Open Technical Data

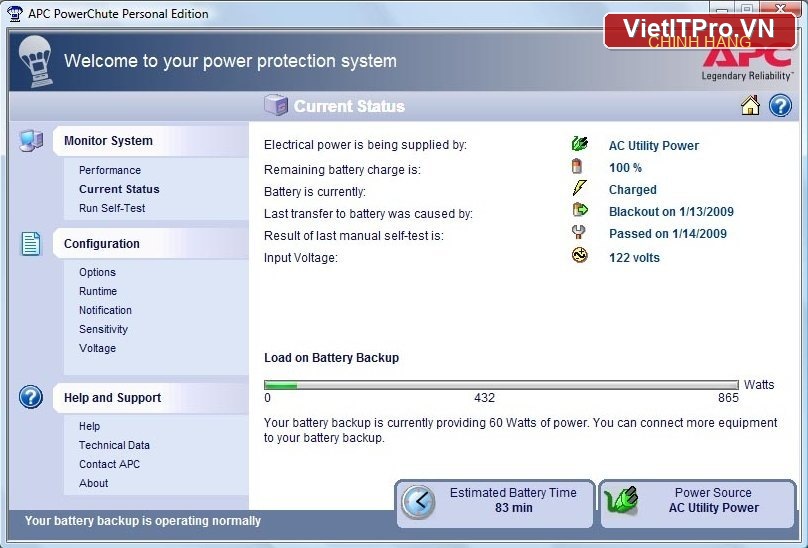click(x=114, y=445)
